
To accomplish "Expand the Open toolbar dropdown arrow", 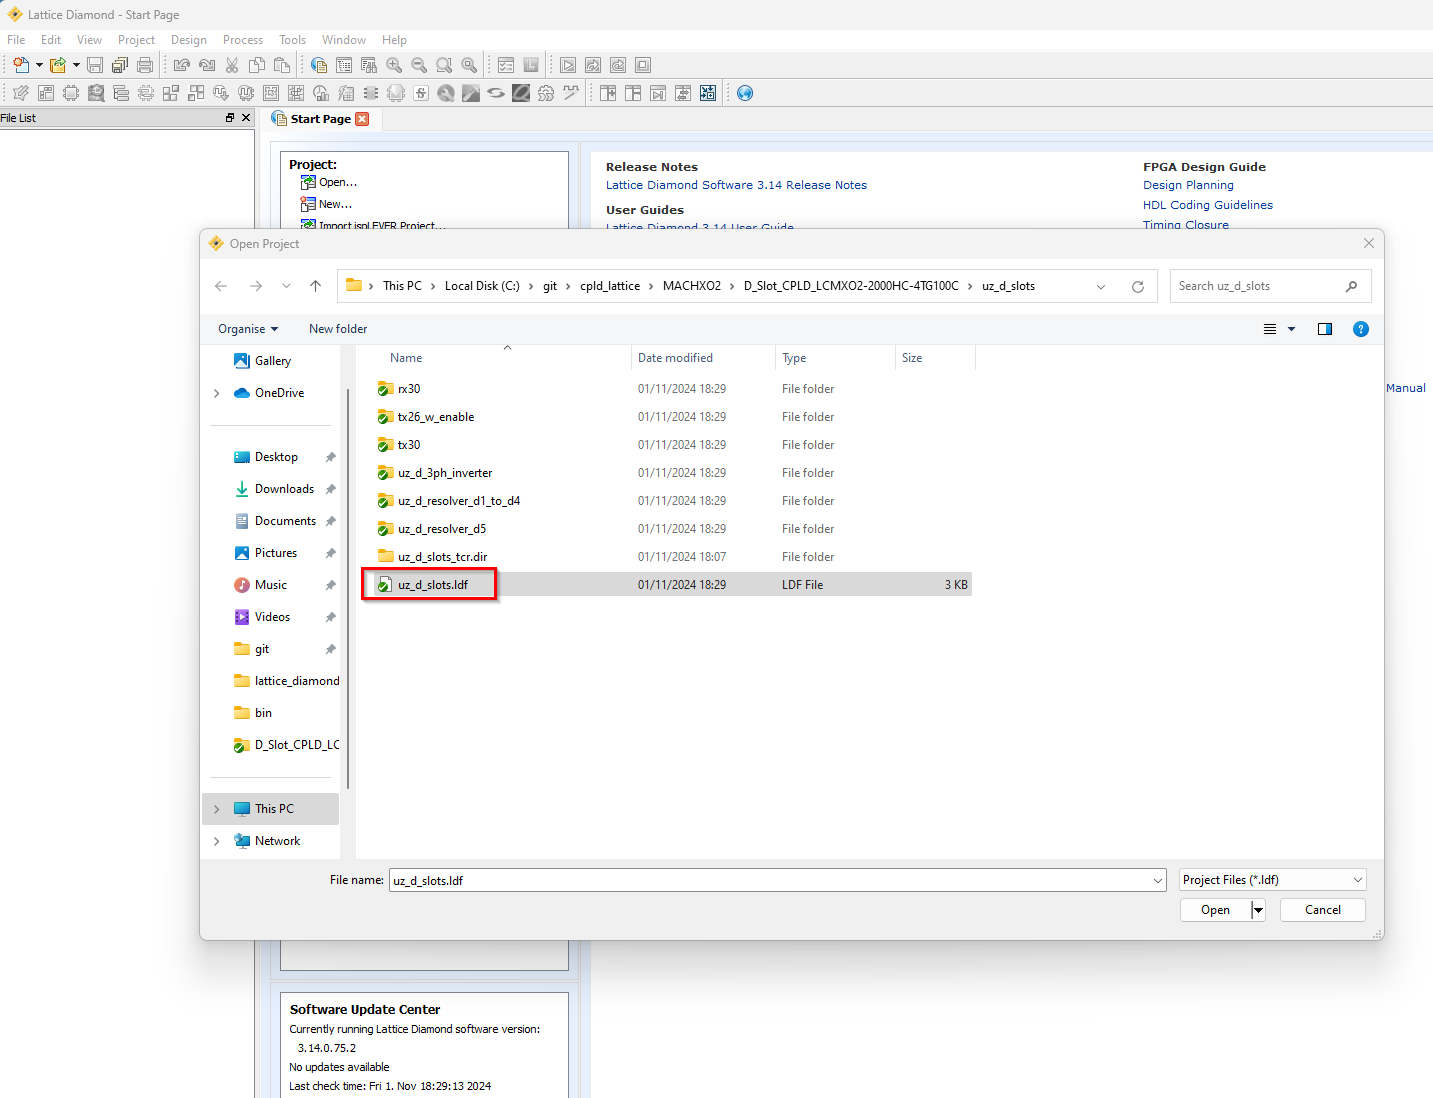I will [x=76, y=65].
